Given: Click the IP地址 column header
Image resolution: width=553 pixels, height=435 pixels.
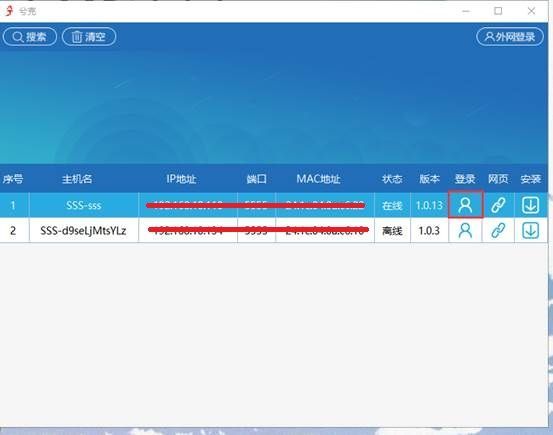Looking at the screenshot, I should point(181,179).
